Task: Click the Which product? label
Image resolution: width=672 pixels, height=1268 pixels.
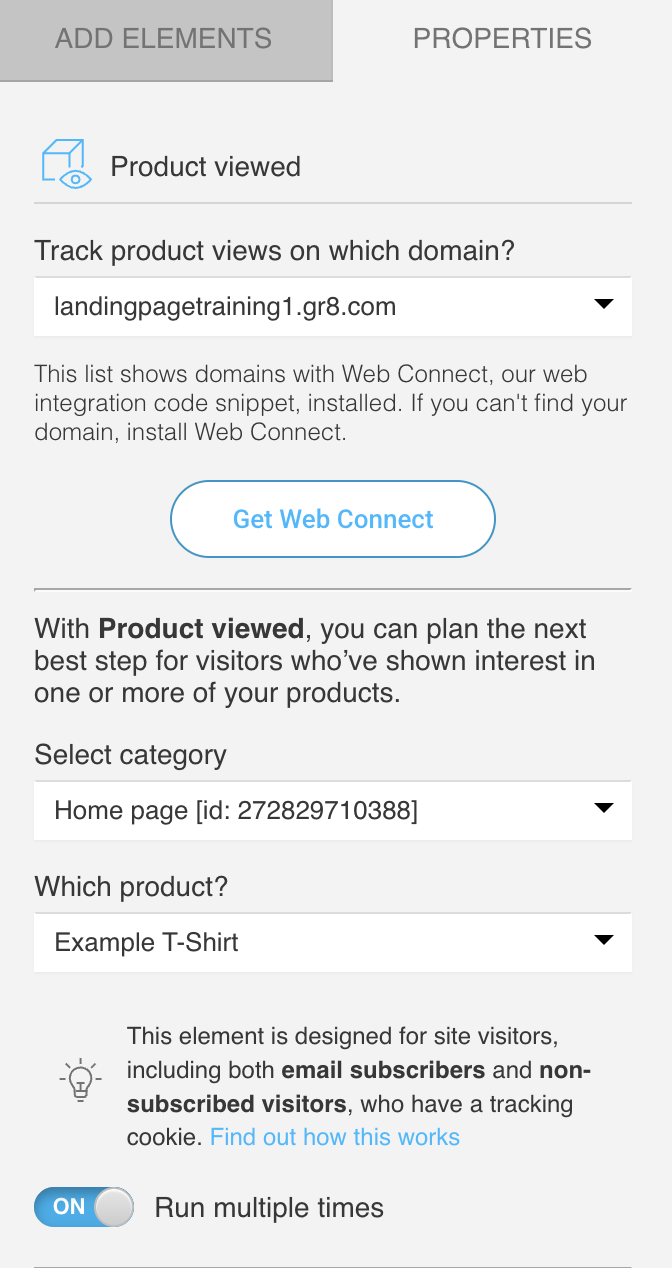Action: [132, 886]
